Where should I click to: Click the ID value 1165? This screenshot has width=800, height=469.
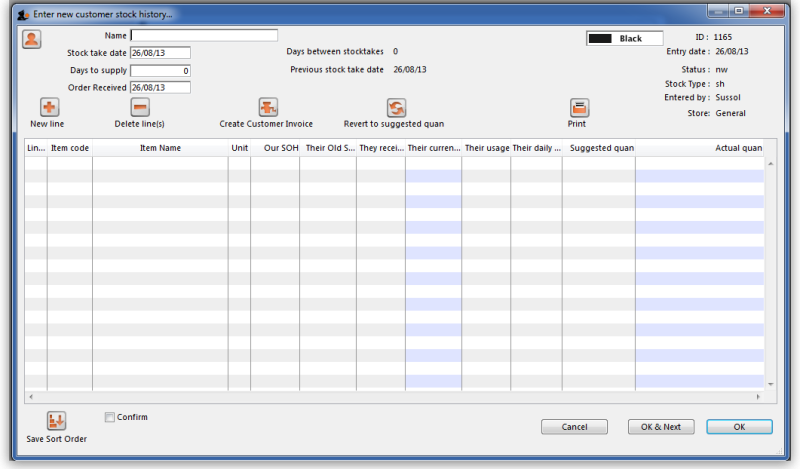(722, 37)
